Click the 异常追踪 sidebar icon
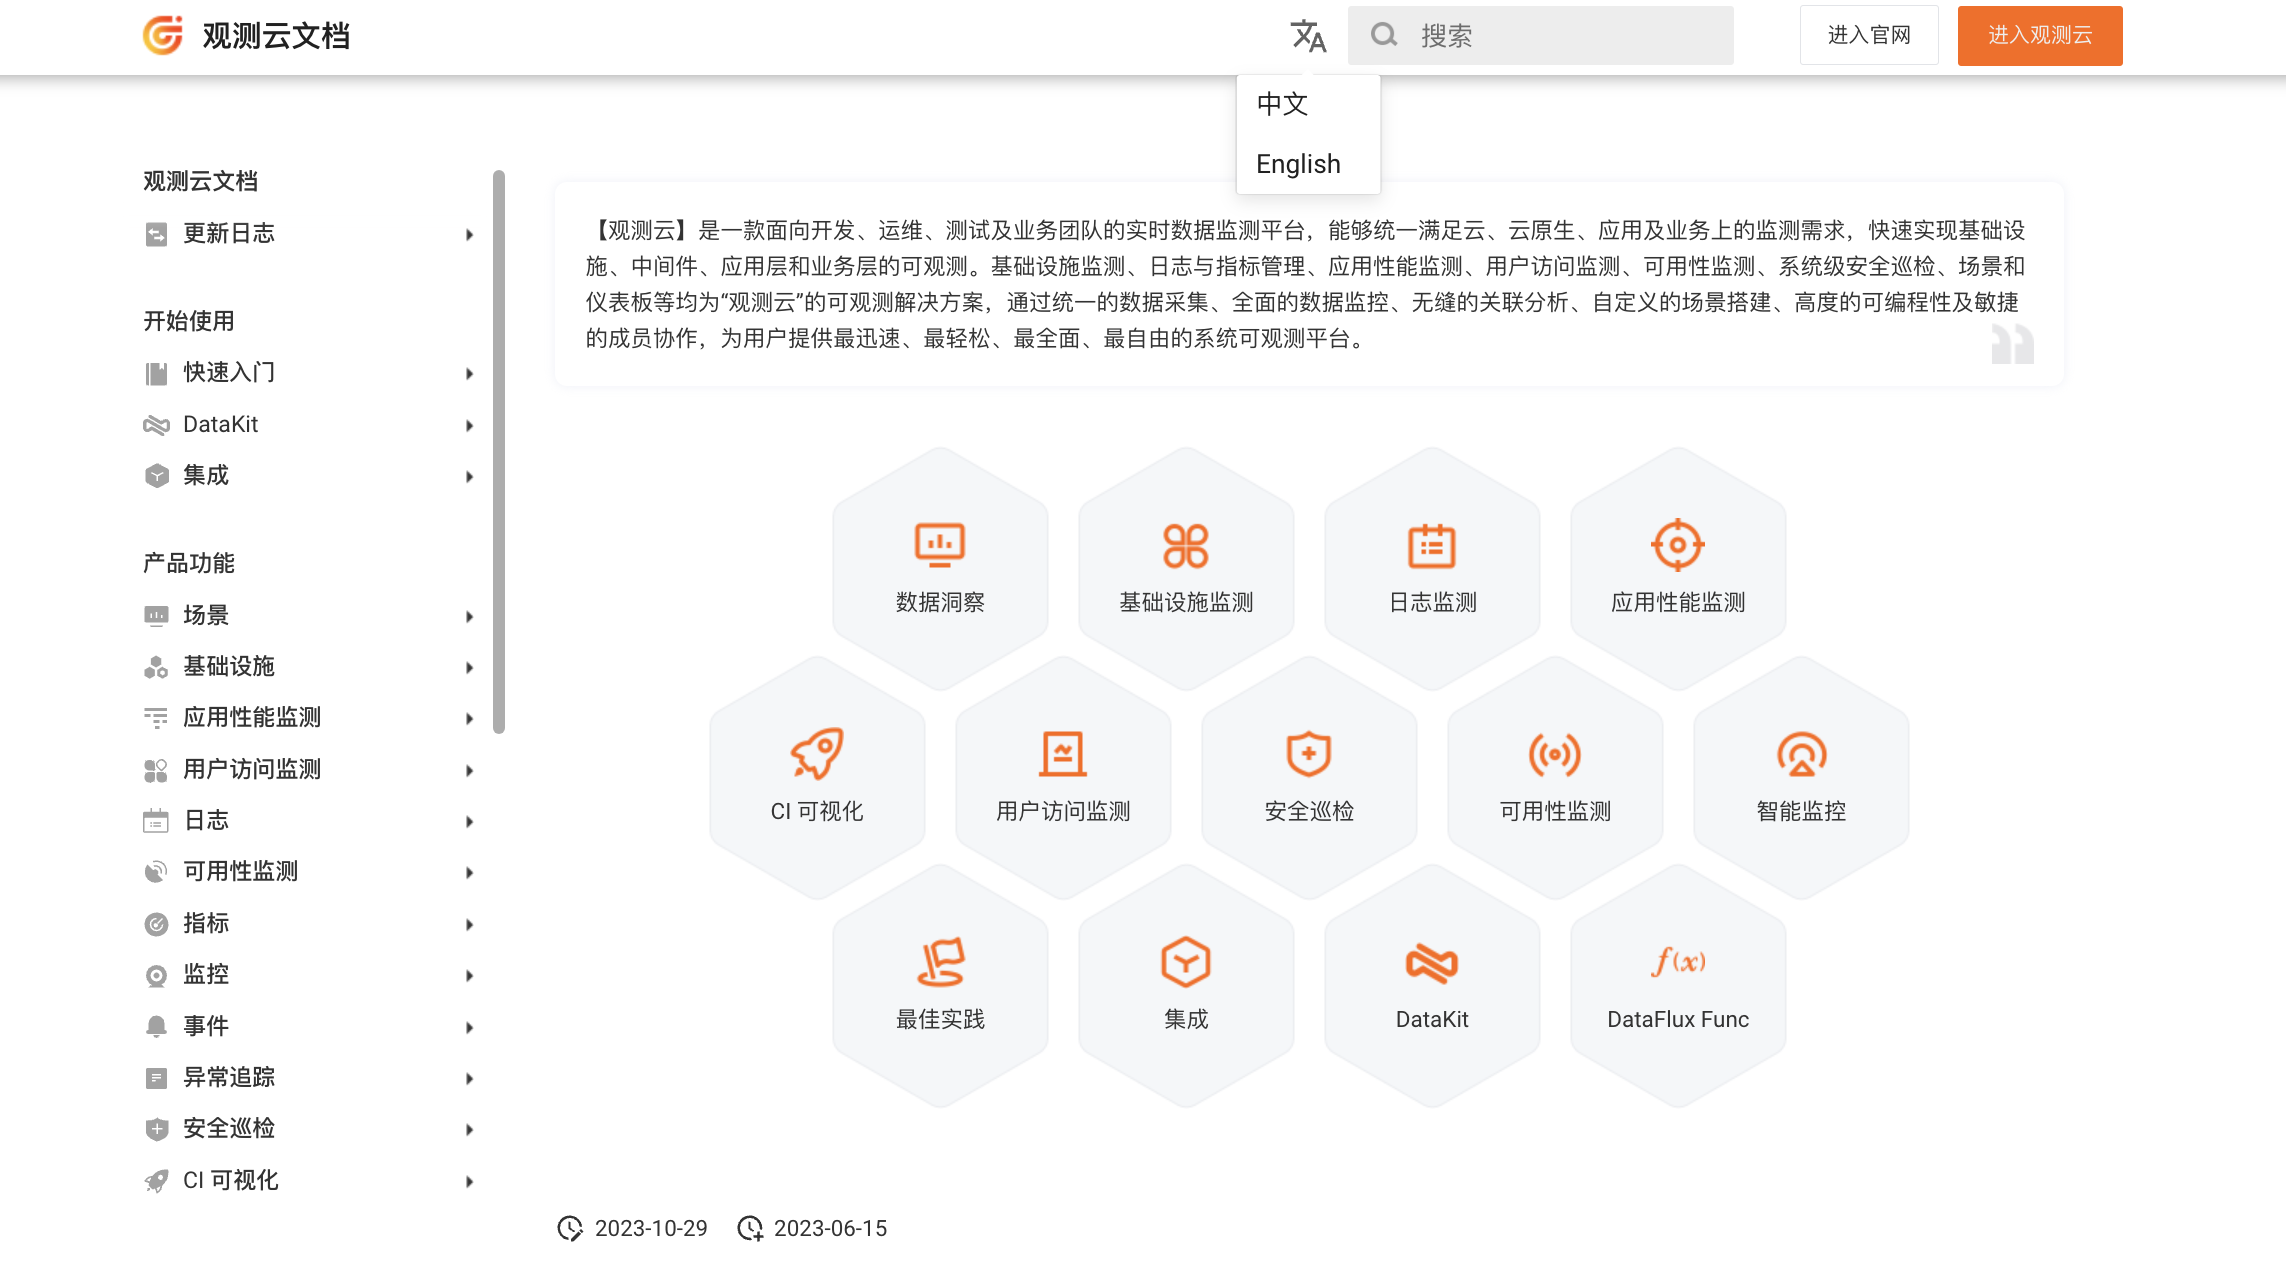2286x1270 pixels. (x=156, y=1078)
